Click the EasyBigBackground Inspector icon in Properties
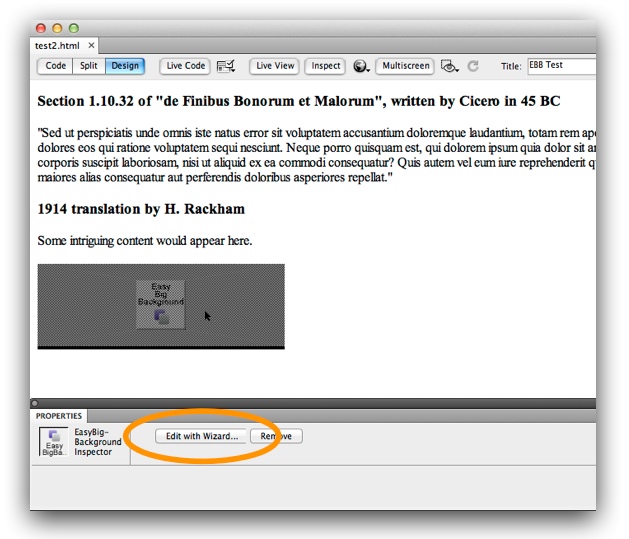This screenshot has height=539, width=629. pos(53,442)
